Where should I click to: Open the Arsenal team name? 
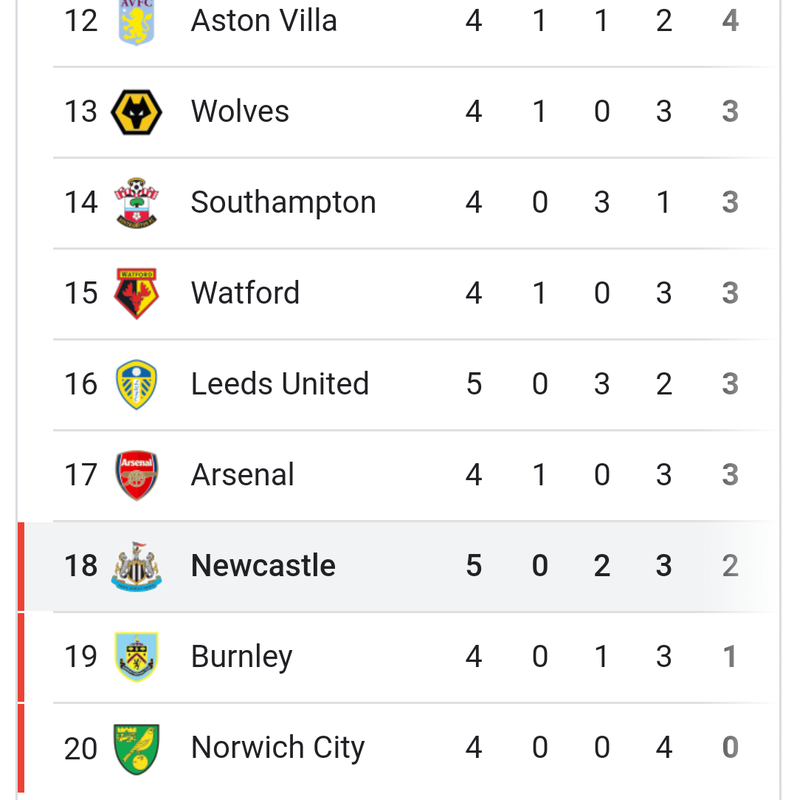pos(242,474)
